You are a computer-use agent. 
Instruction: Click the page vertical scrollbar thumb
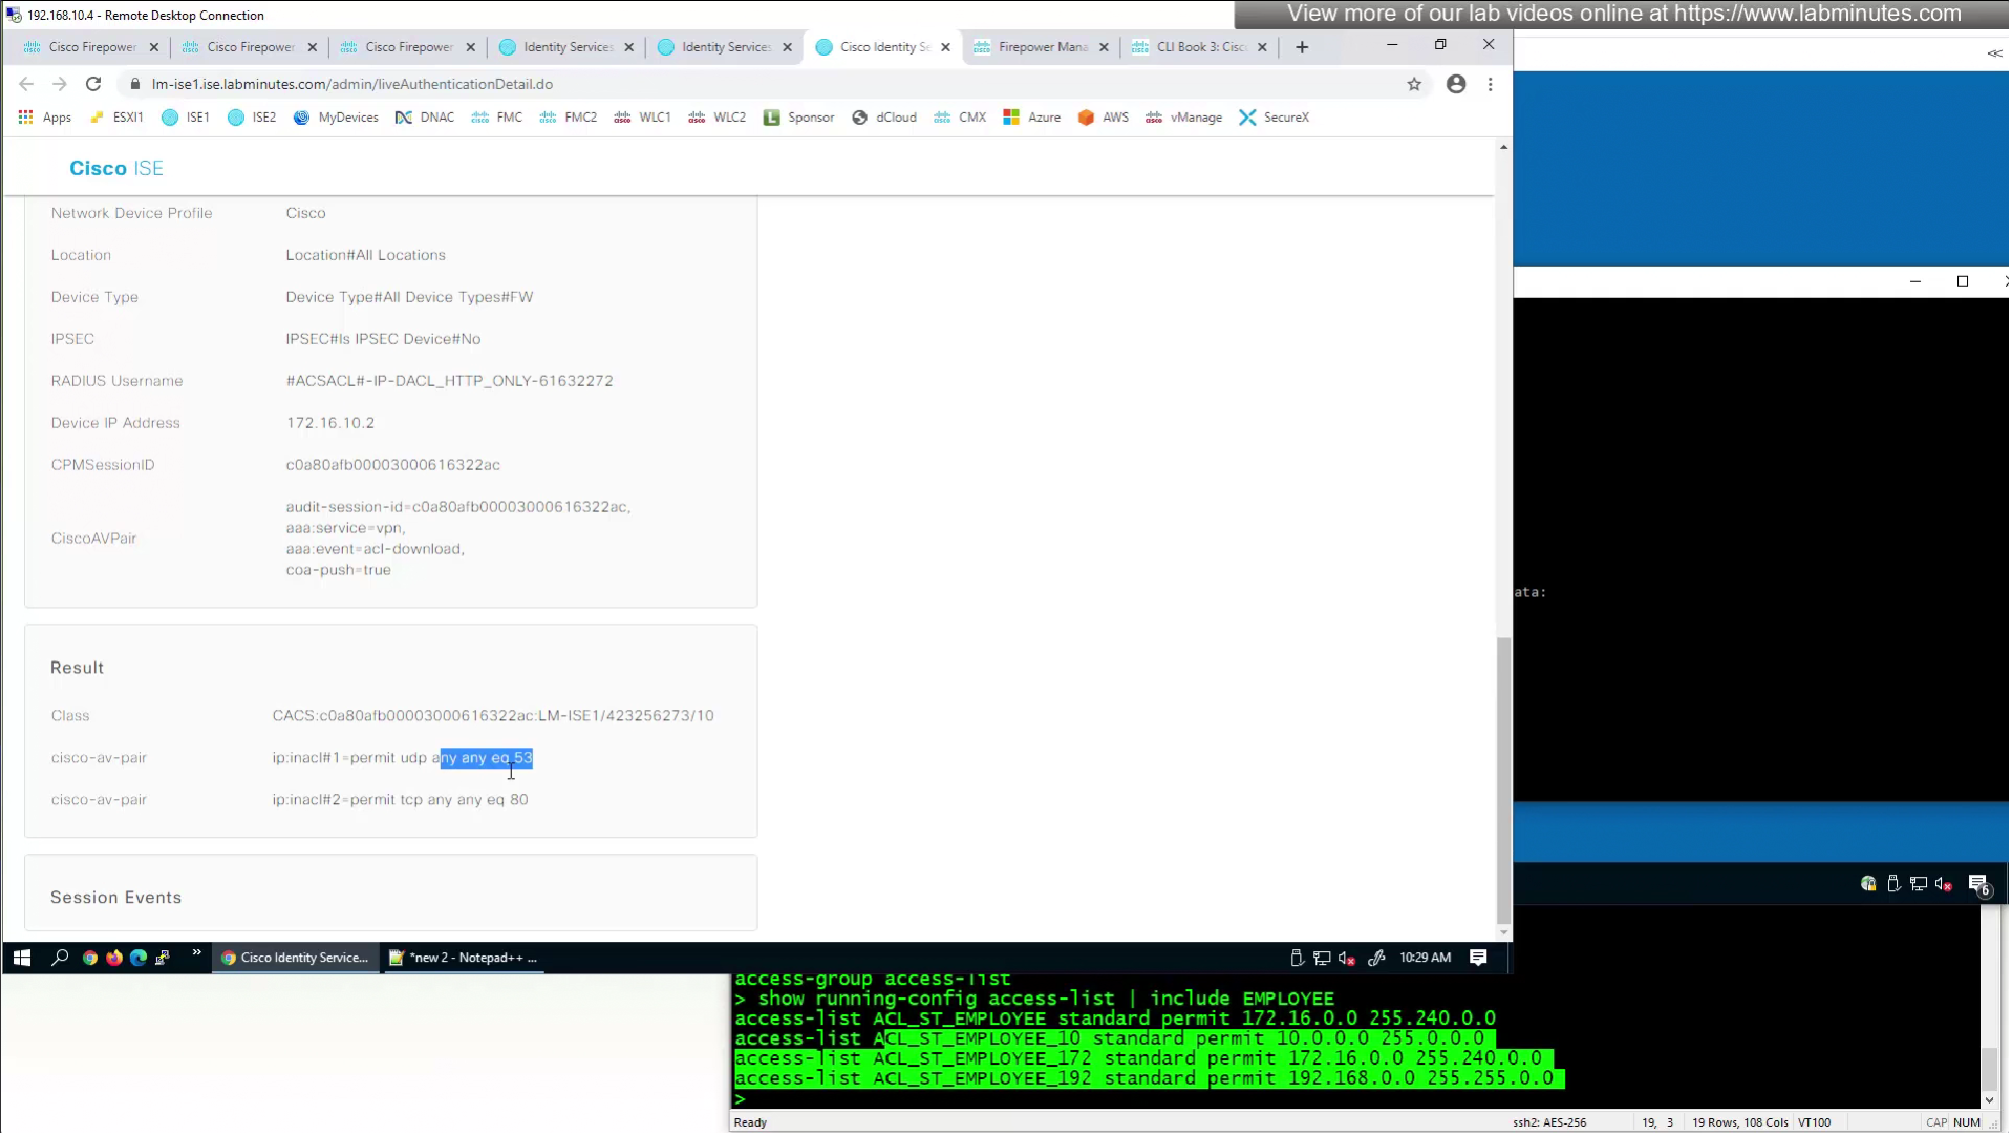[1503, 780]
